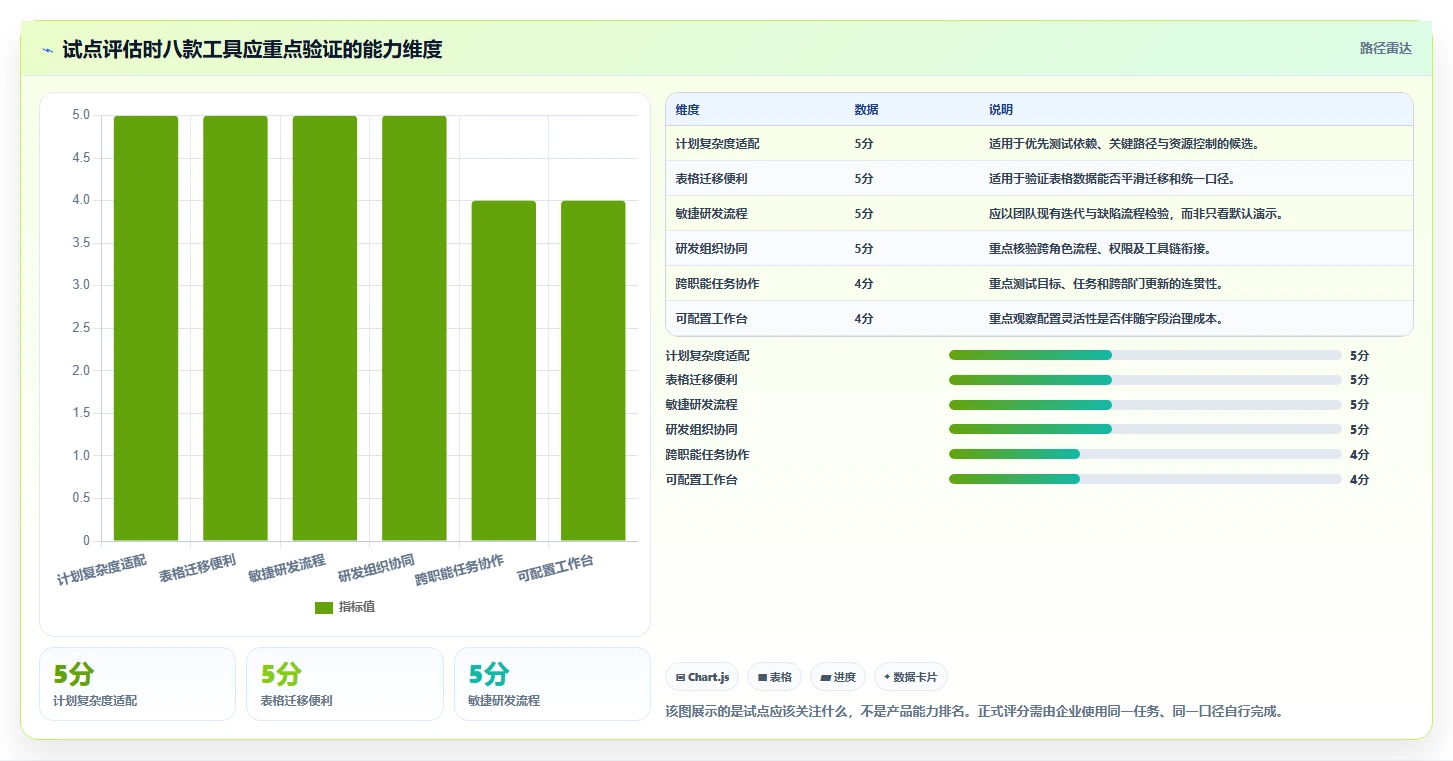Click the progress bar for 计划复杂度适配
Viewport: 1453px width, 761px height.
1145,355
